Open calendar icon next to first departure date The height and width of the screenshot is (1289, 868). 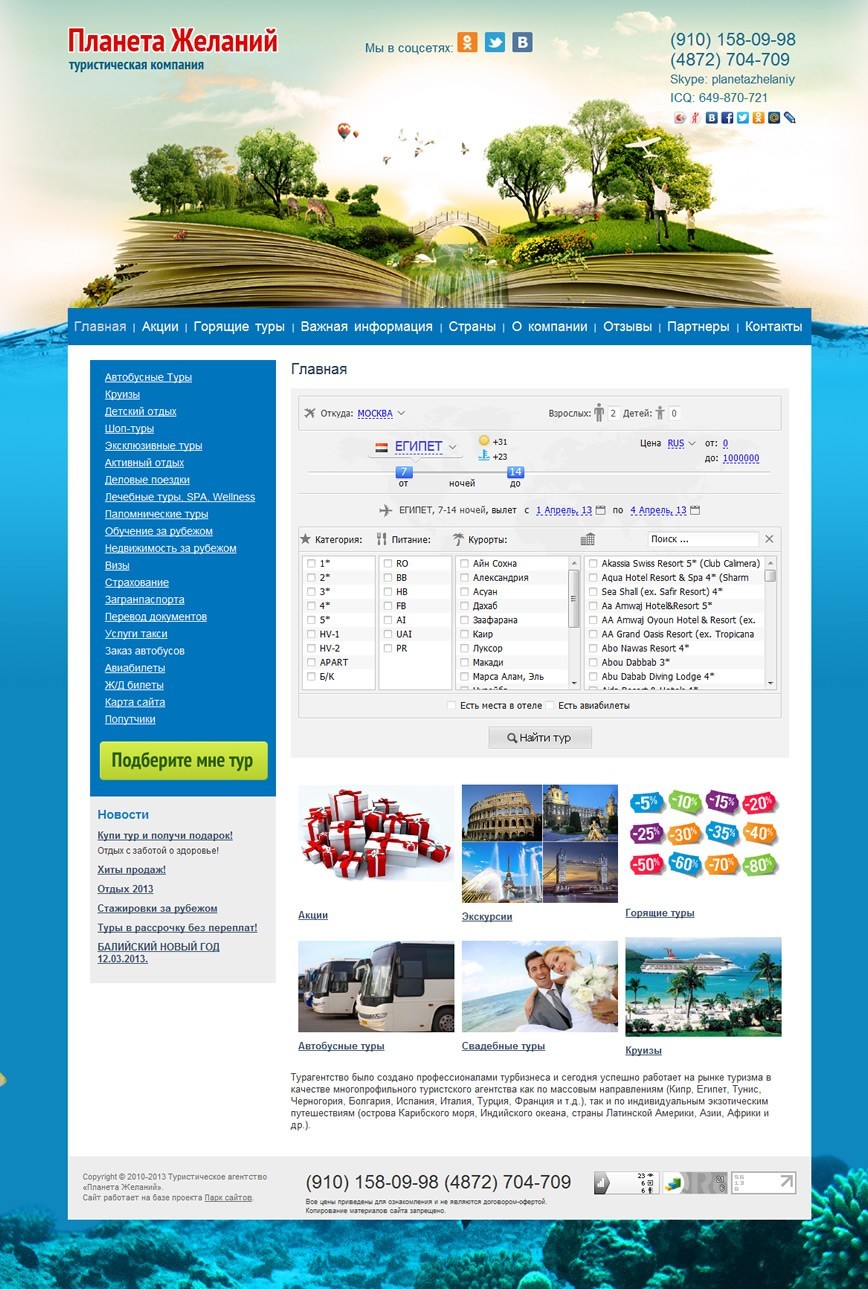[601, 510]
